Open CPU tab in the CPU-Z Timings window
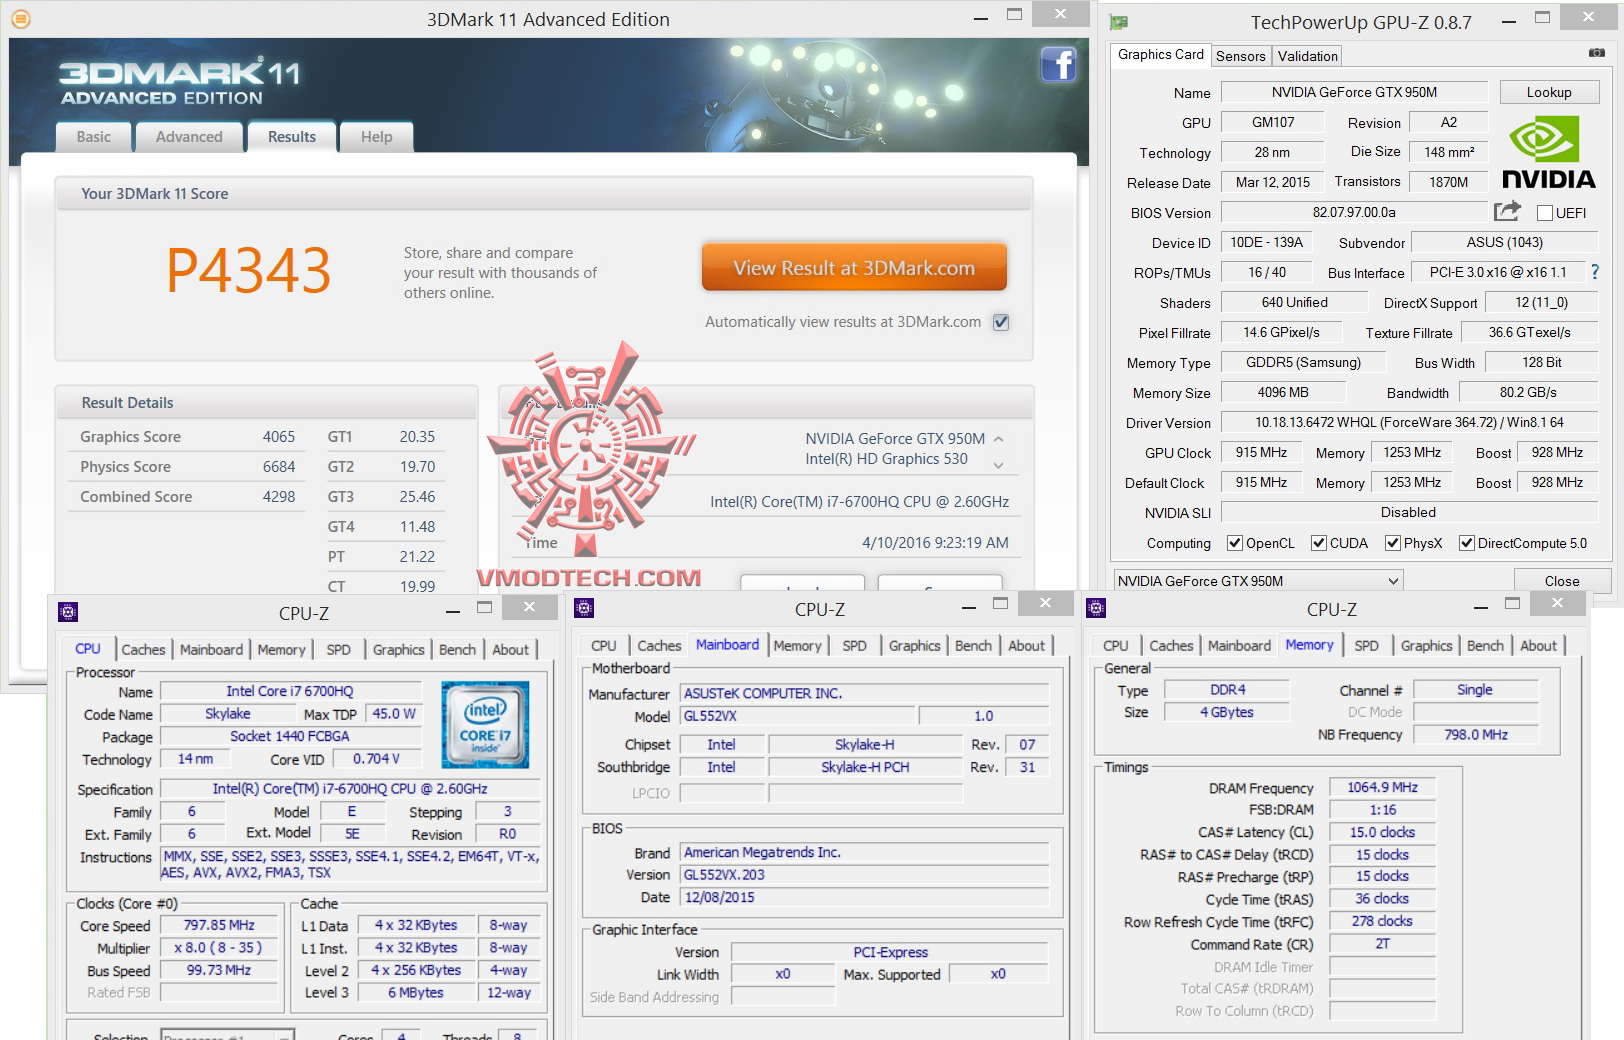This screenshot has height=1040, width=1624. coord(1116,646)
